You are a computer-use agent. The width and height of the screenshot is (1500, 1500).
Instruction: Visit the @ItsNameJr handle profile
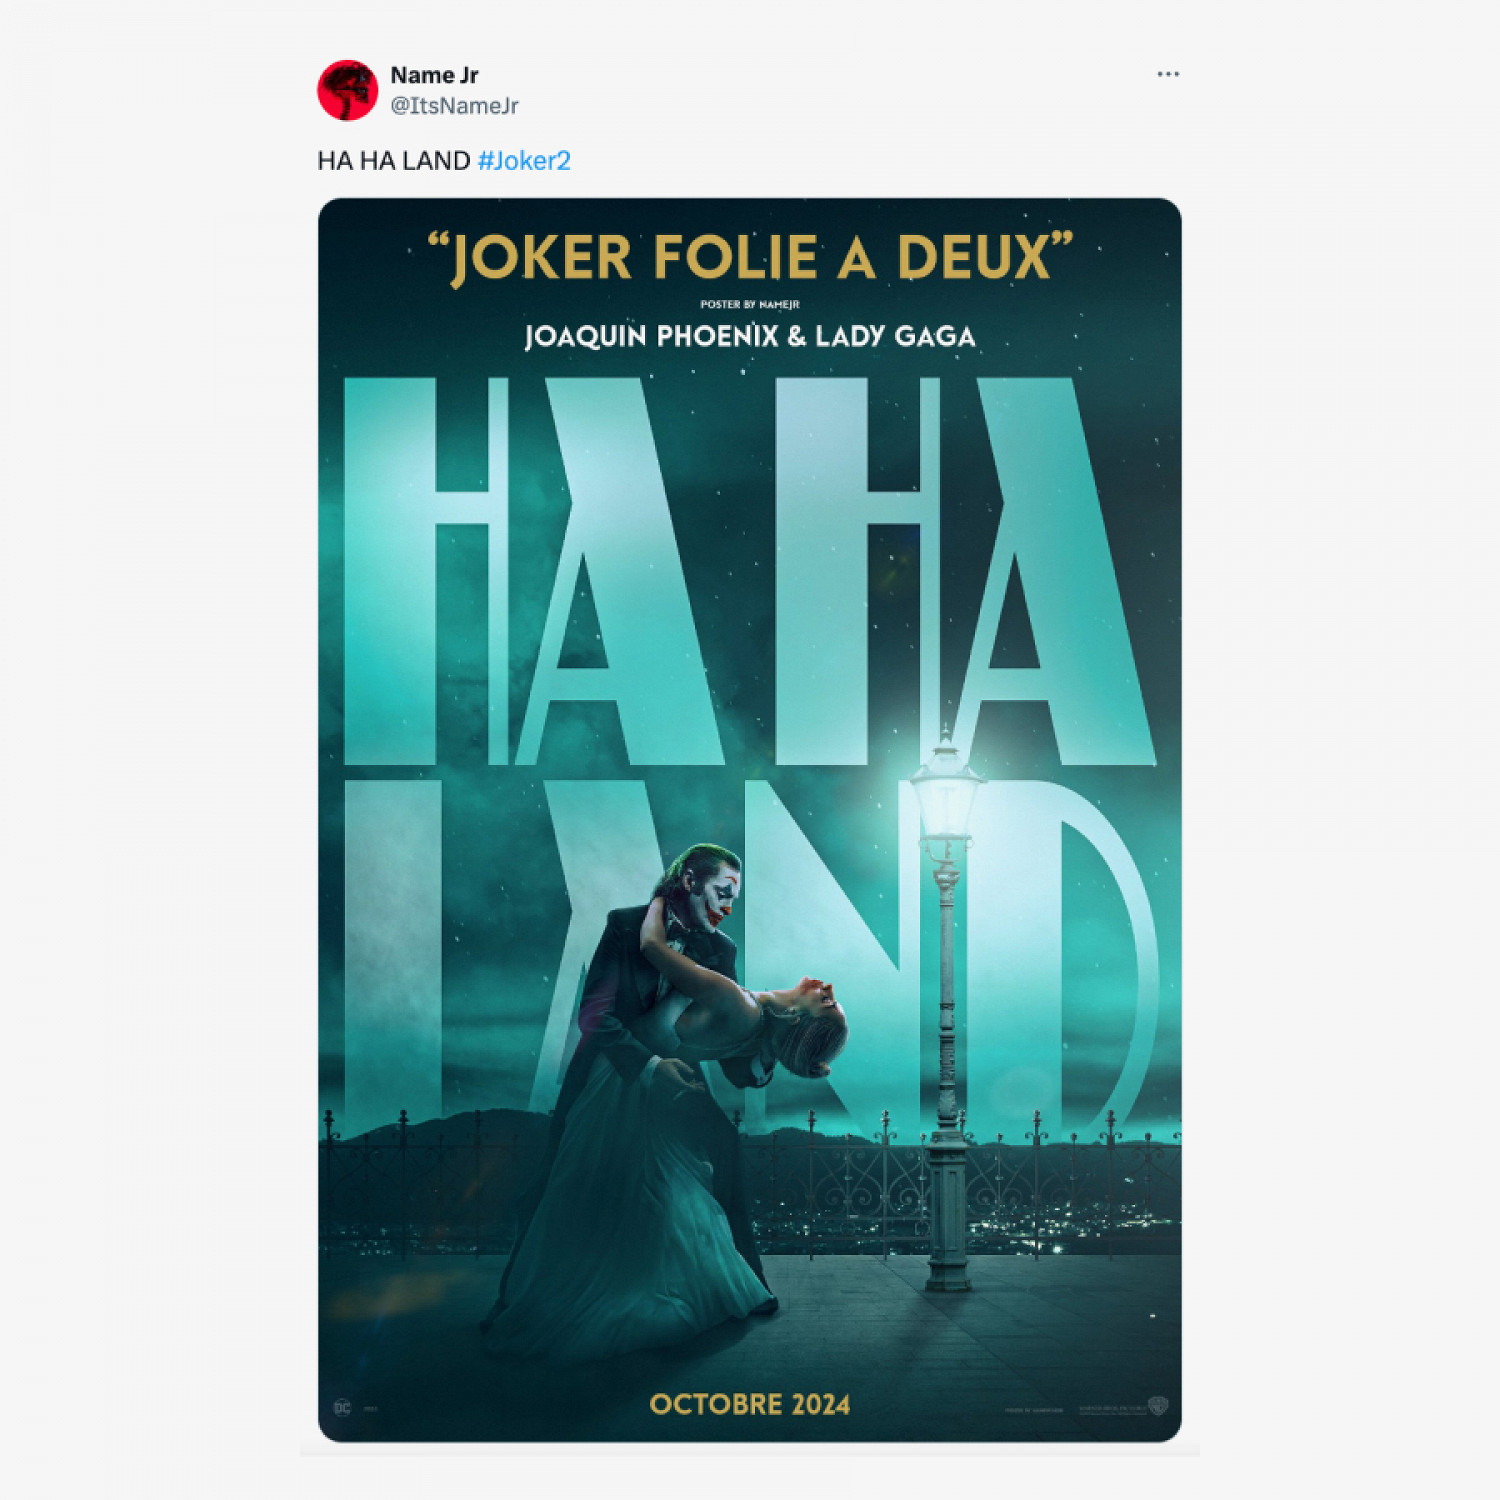pyautogui.click(x=454, y=106)
